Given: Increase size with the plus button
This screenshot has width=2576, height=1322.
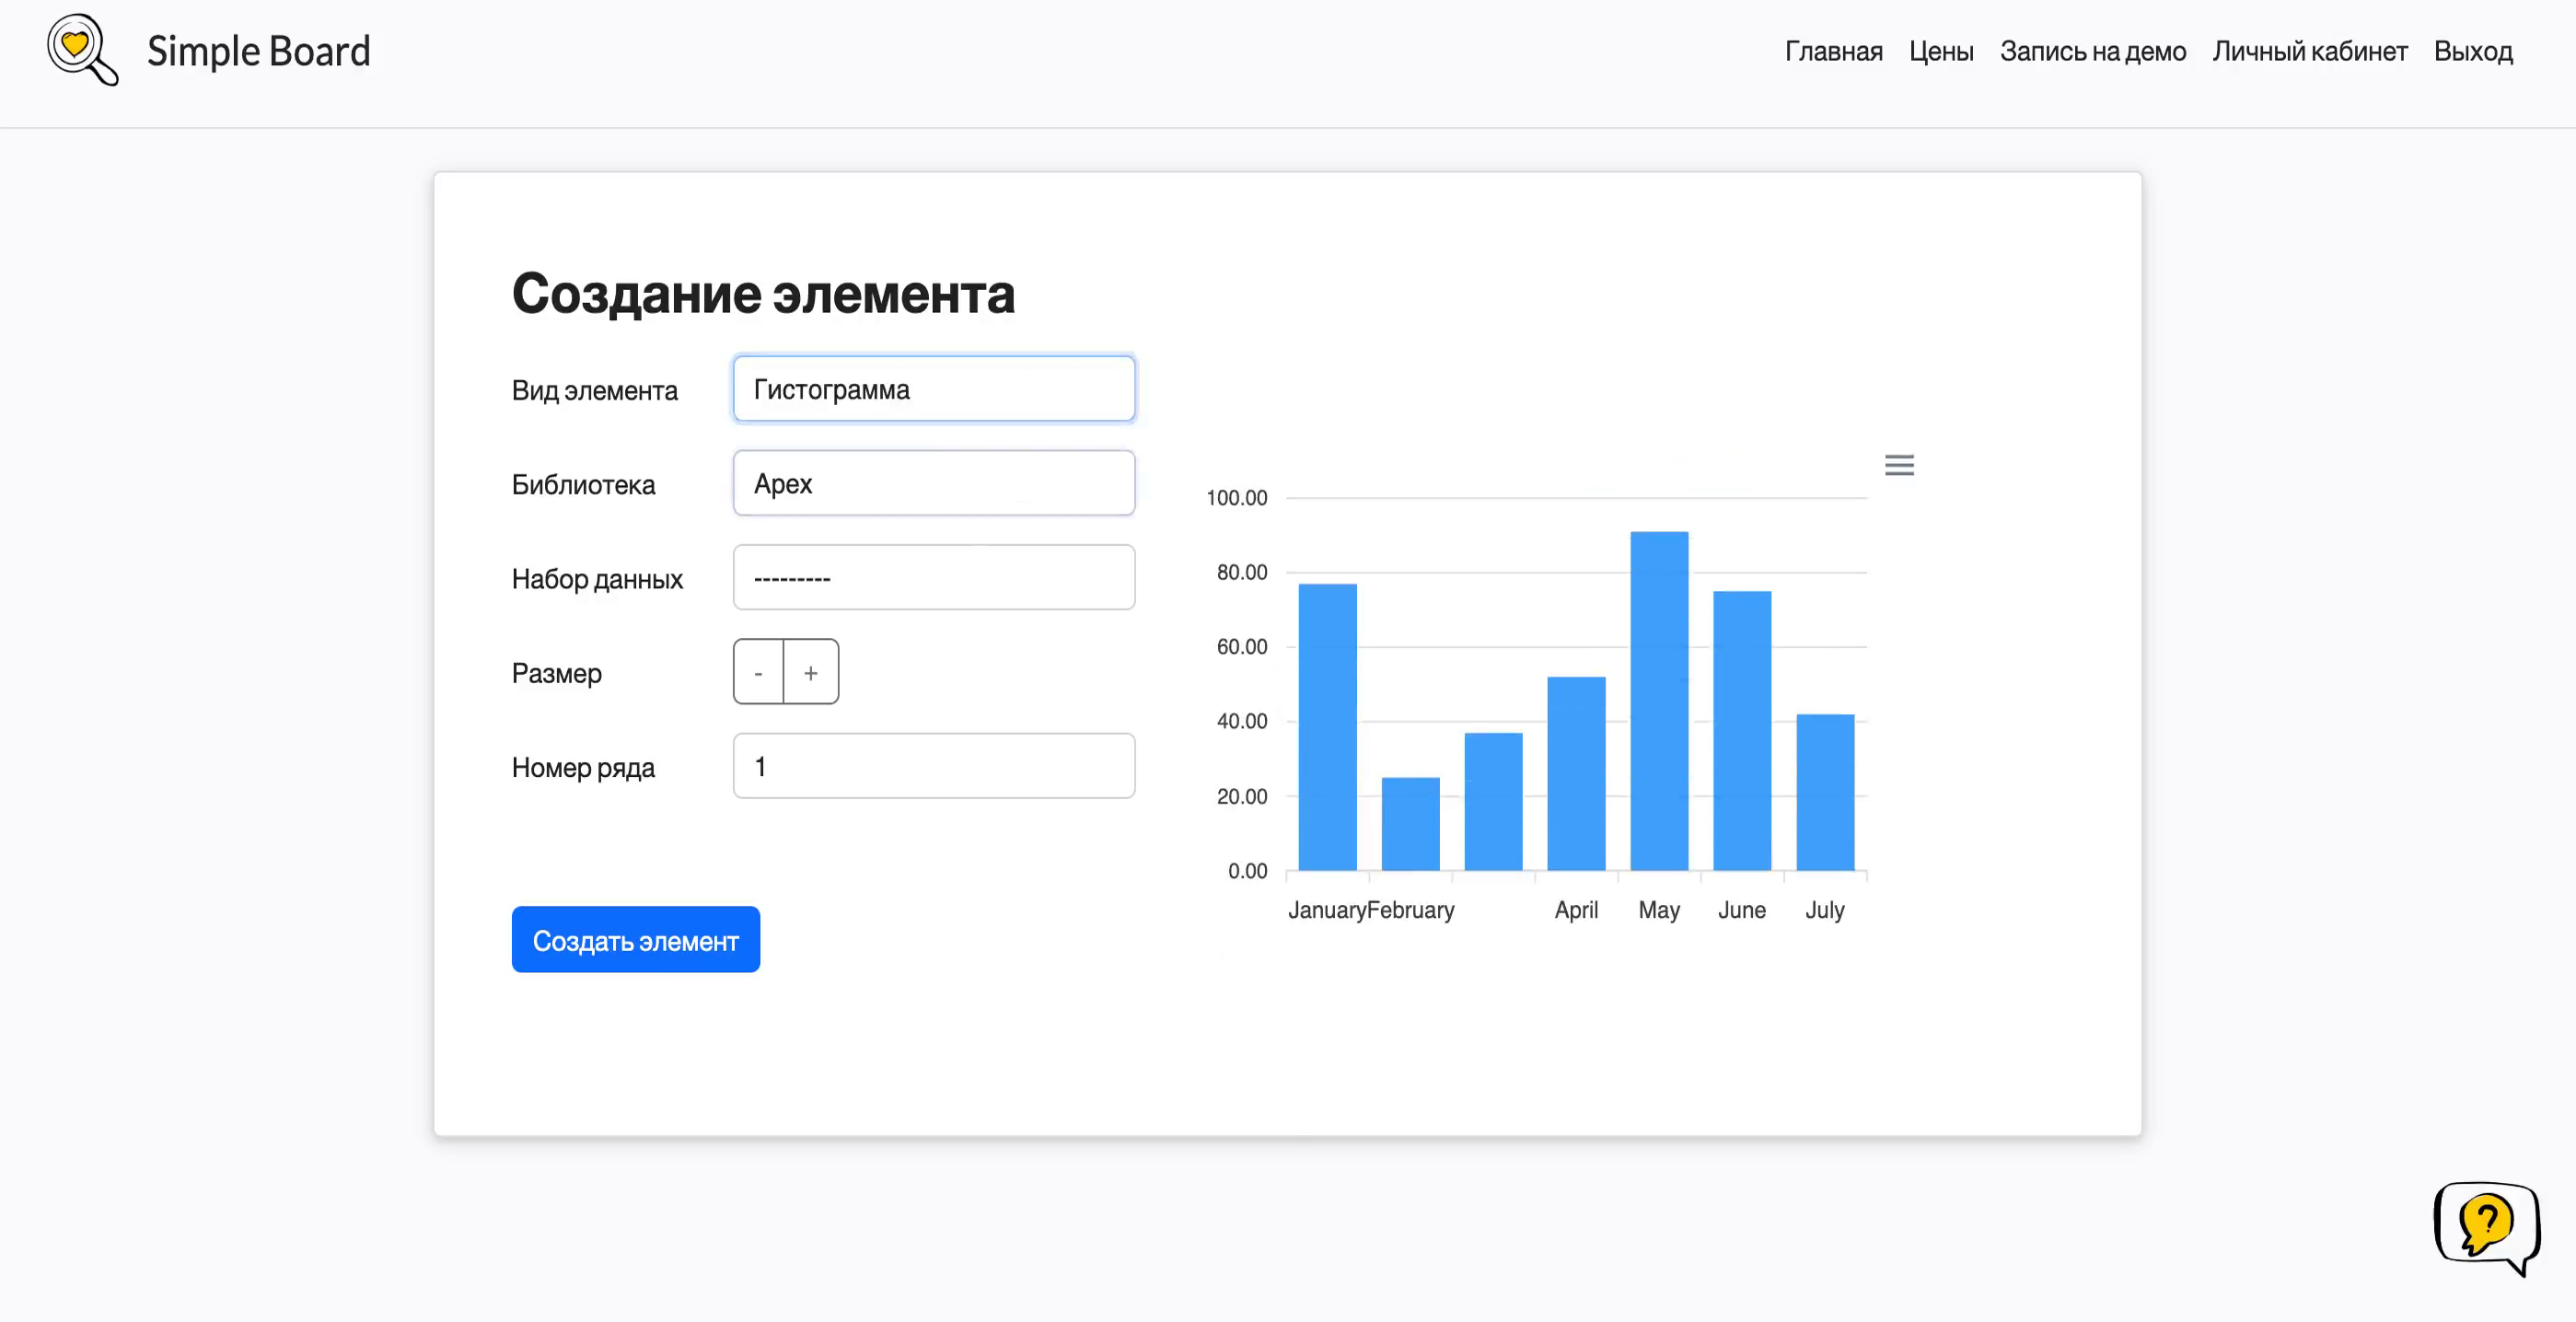Looking at the screenshot, I should coord(811,672).
